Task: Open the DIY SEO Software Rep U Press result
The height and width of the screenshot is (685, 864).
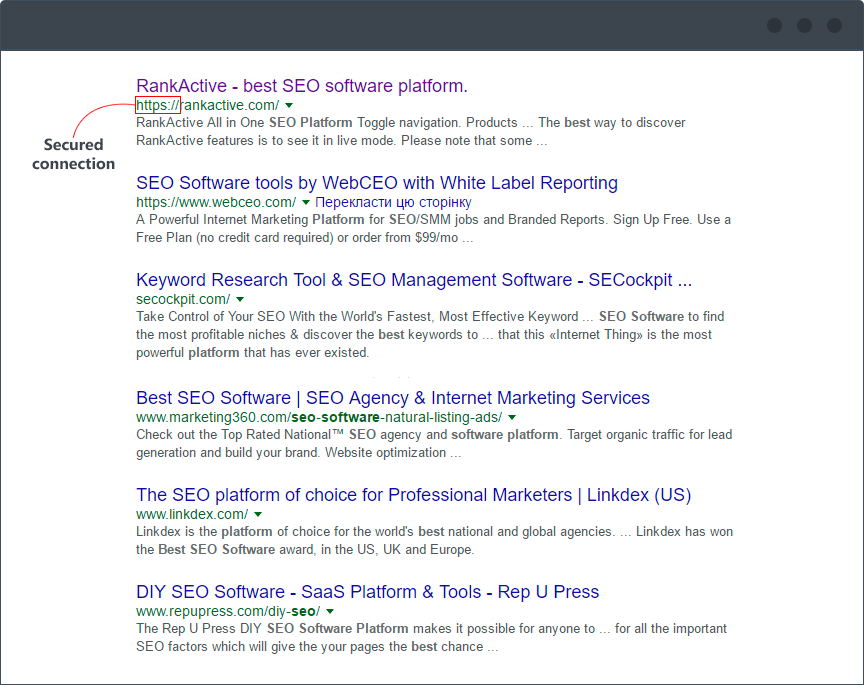Action: (368, 592)
